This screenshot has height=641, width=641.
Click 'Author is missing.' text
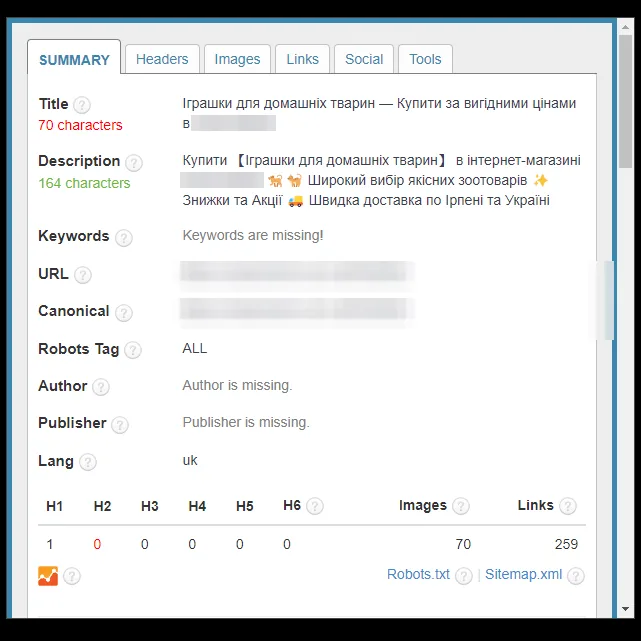[237, 385]
